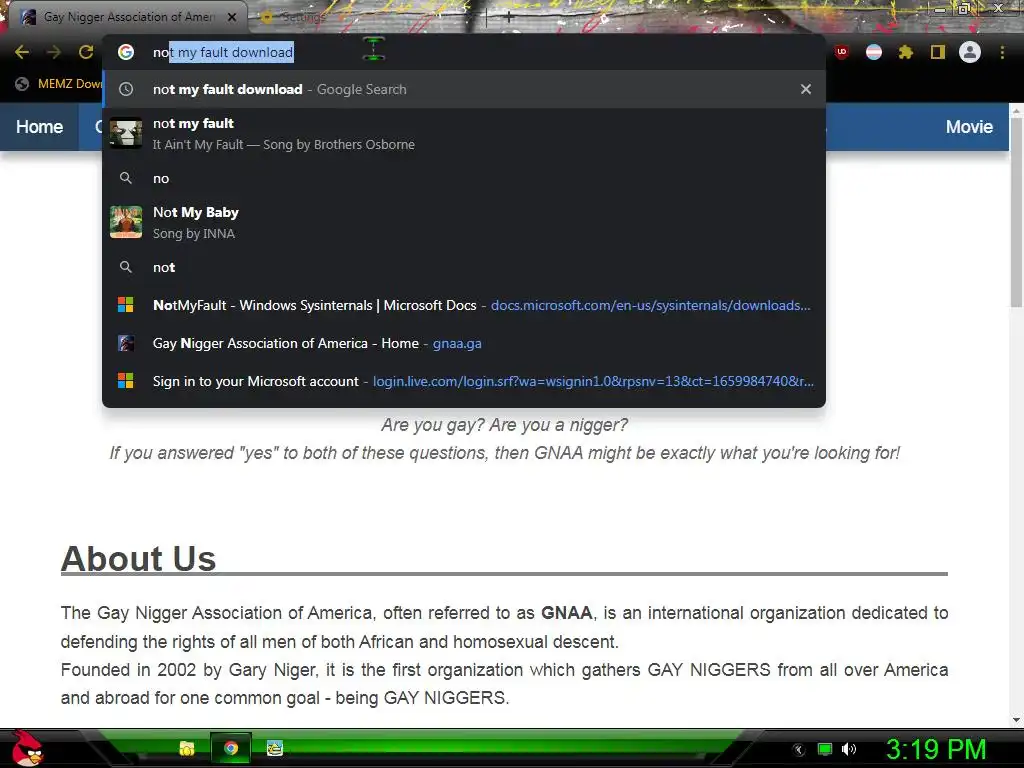Go back with the browser back arrow
Viewport: 1024px width, 768px height.
pyautogui.click(x=22, y=52)
